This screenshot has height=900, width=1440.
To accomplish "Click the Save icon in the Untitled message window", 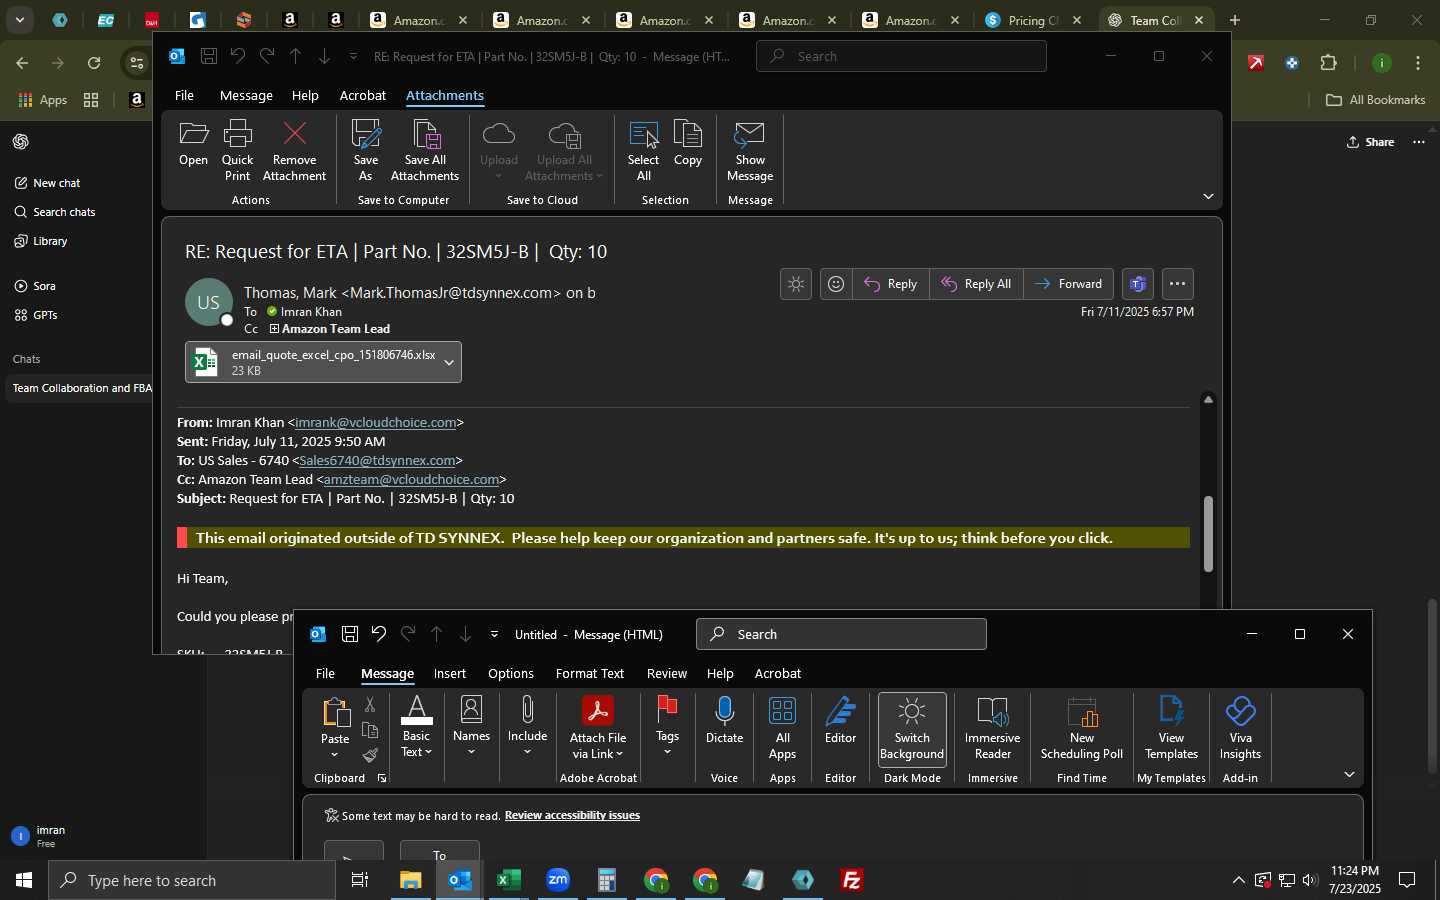I will 350,634.
